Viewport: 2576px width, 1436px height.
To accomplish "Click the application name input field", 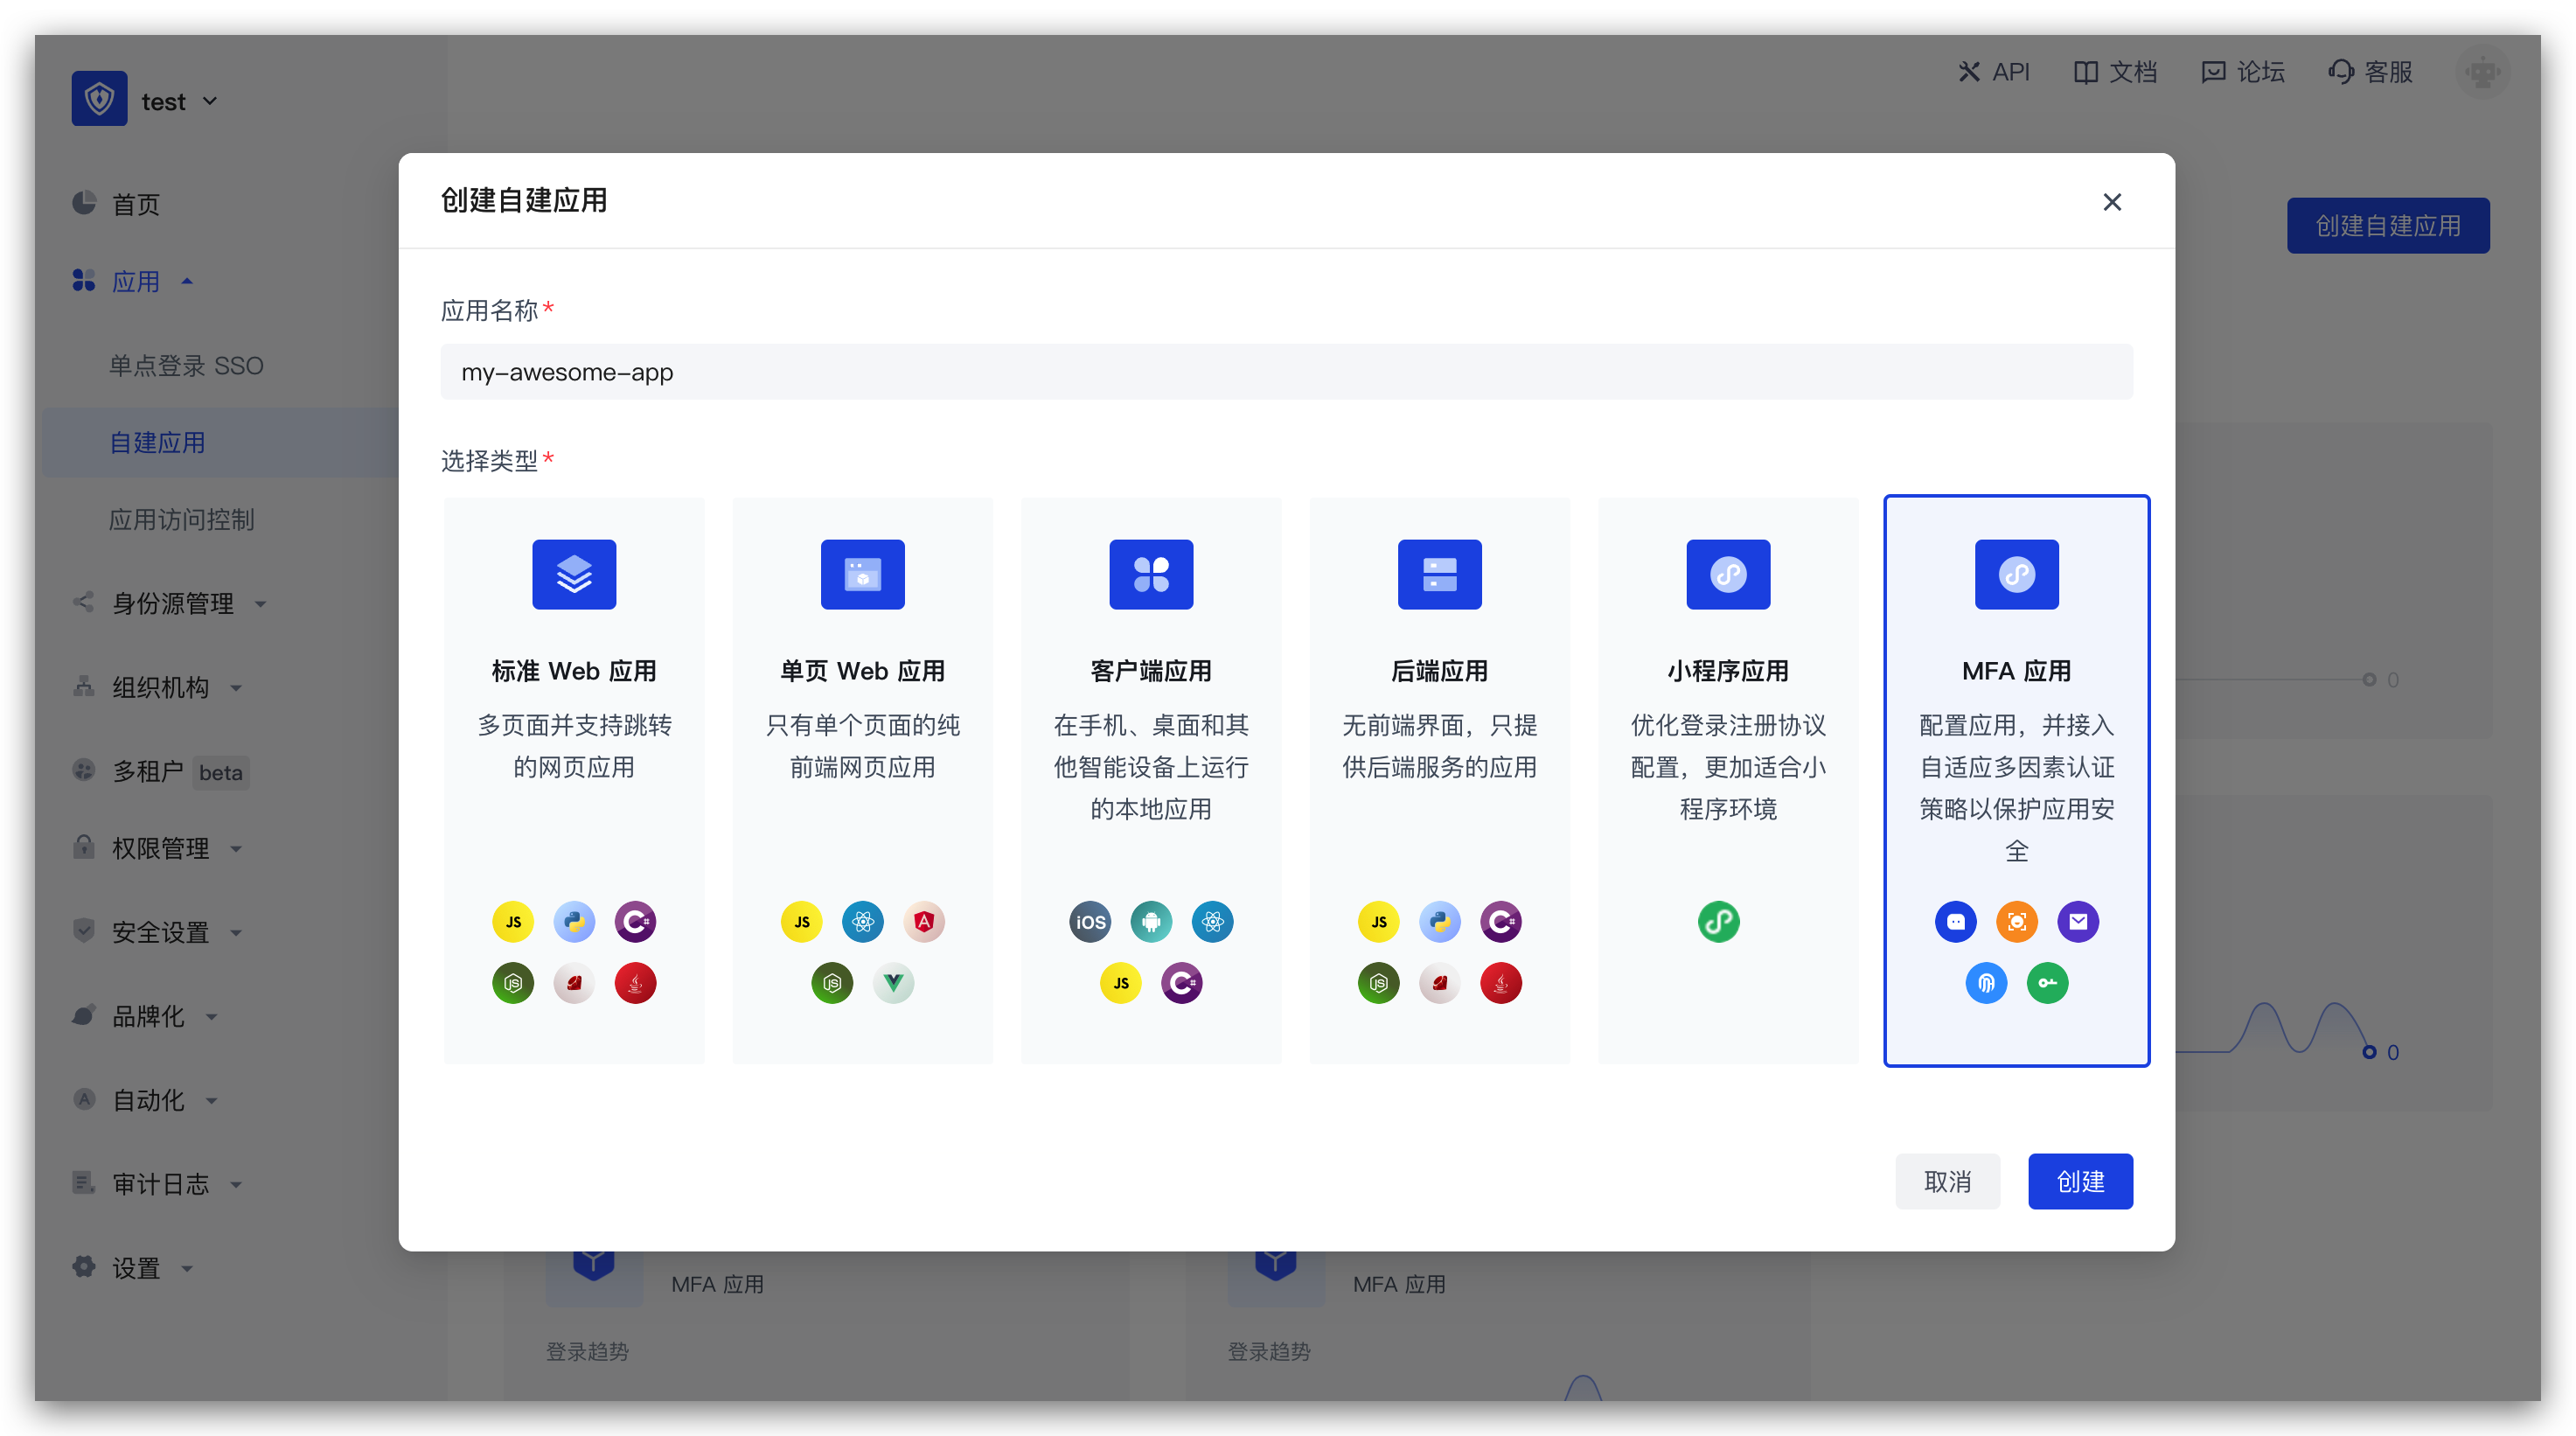I will pyautogui.click(x=1286, y=371).
